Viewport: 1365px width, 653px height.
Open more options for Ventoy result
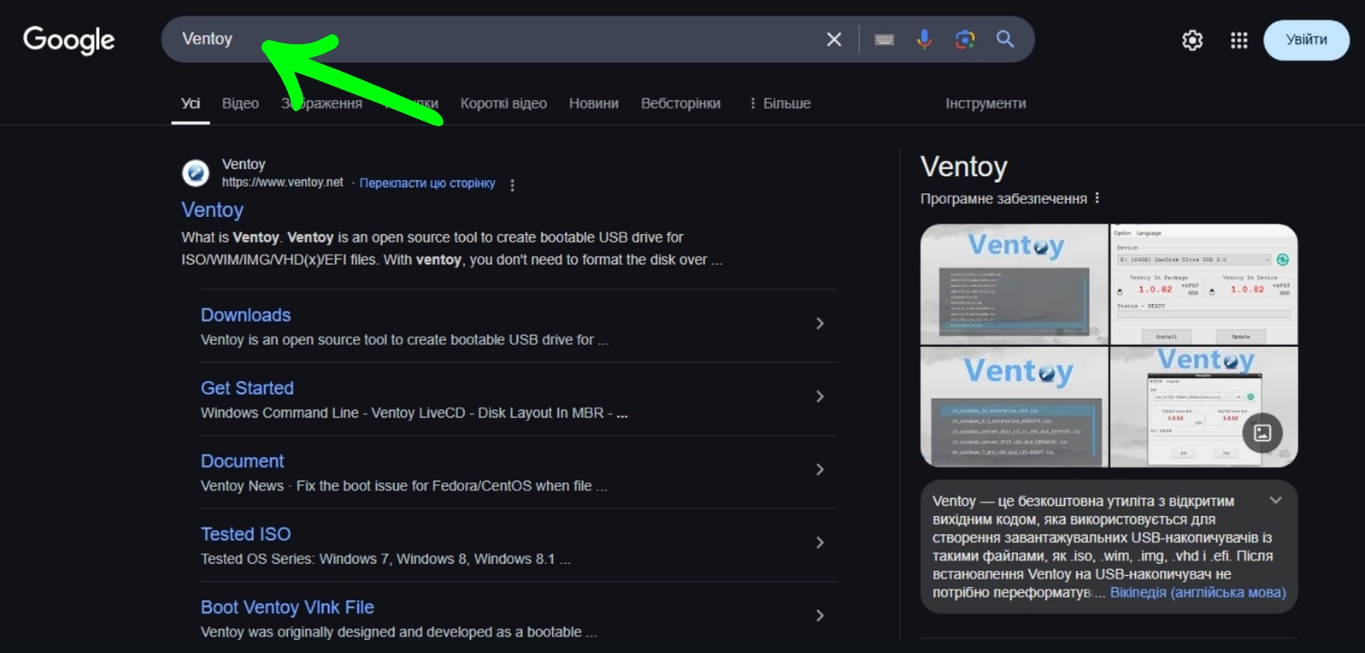point(513,185)
